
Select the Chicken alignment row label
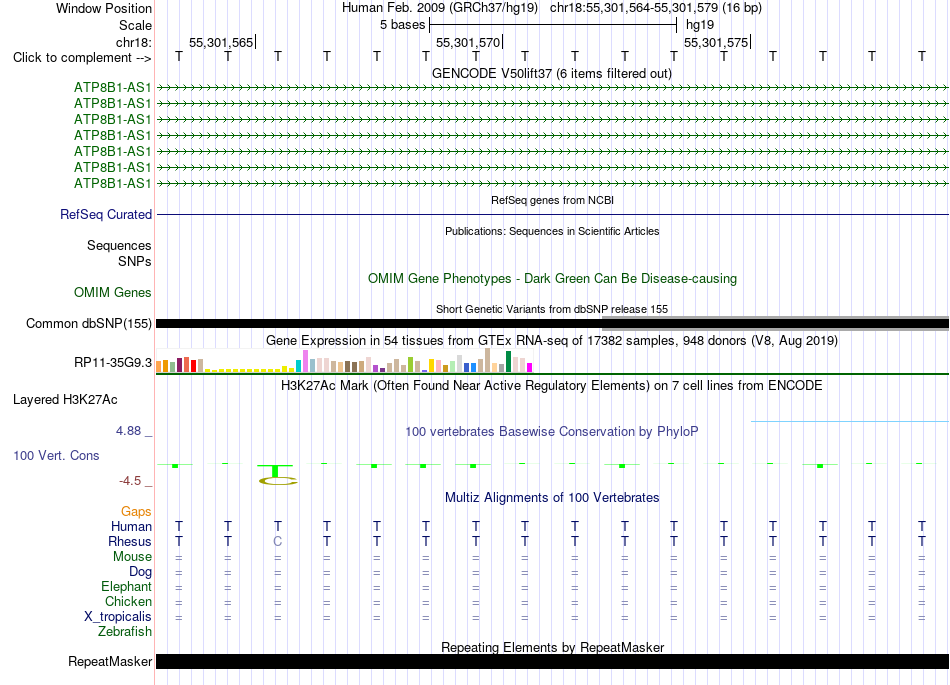[128, 601]
